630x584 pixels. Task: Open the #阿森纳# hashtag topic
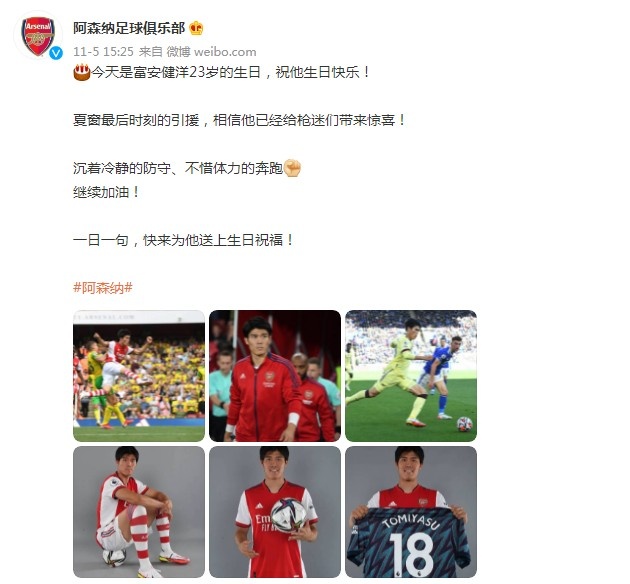[103, 288]
